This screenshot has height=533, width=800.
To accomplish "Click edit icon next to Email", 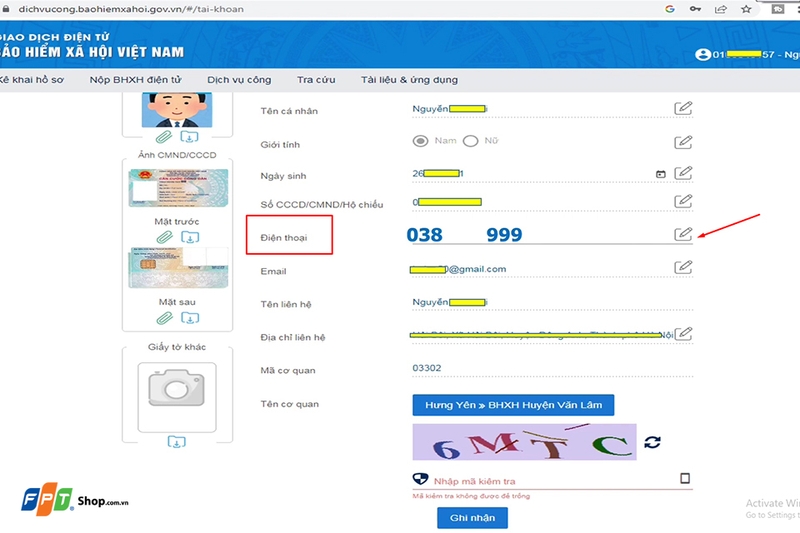I will pyautogui.click(x=683, y=267).
